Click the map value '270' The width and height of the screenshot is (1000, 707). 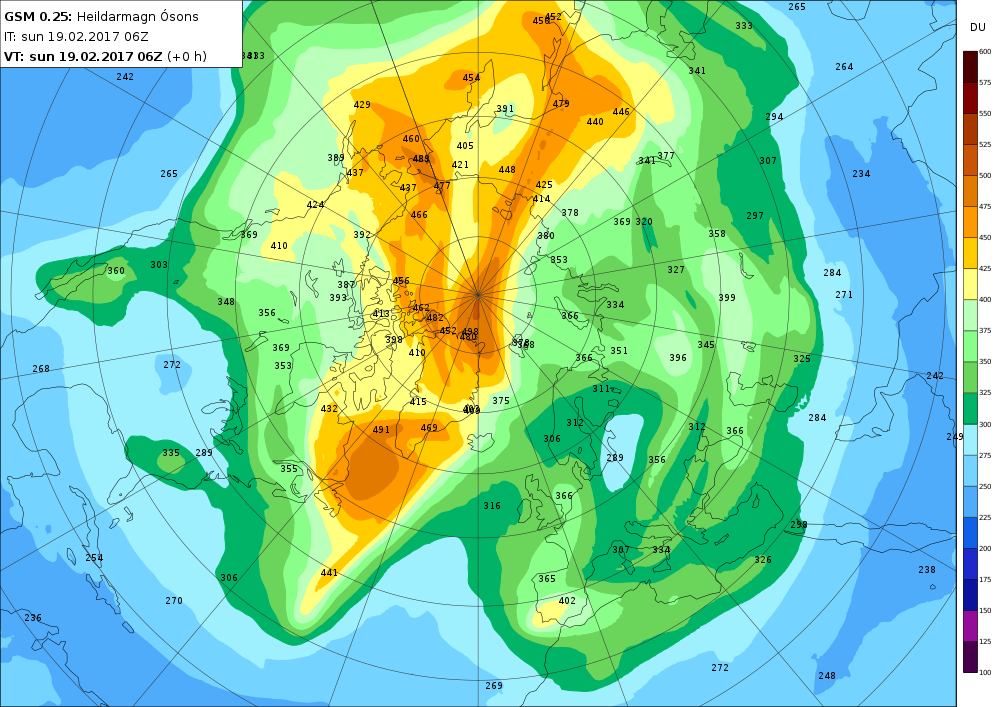173,601
